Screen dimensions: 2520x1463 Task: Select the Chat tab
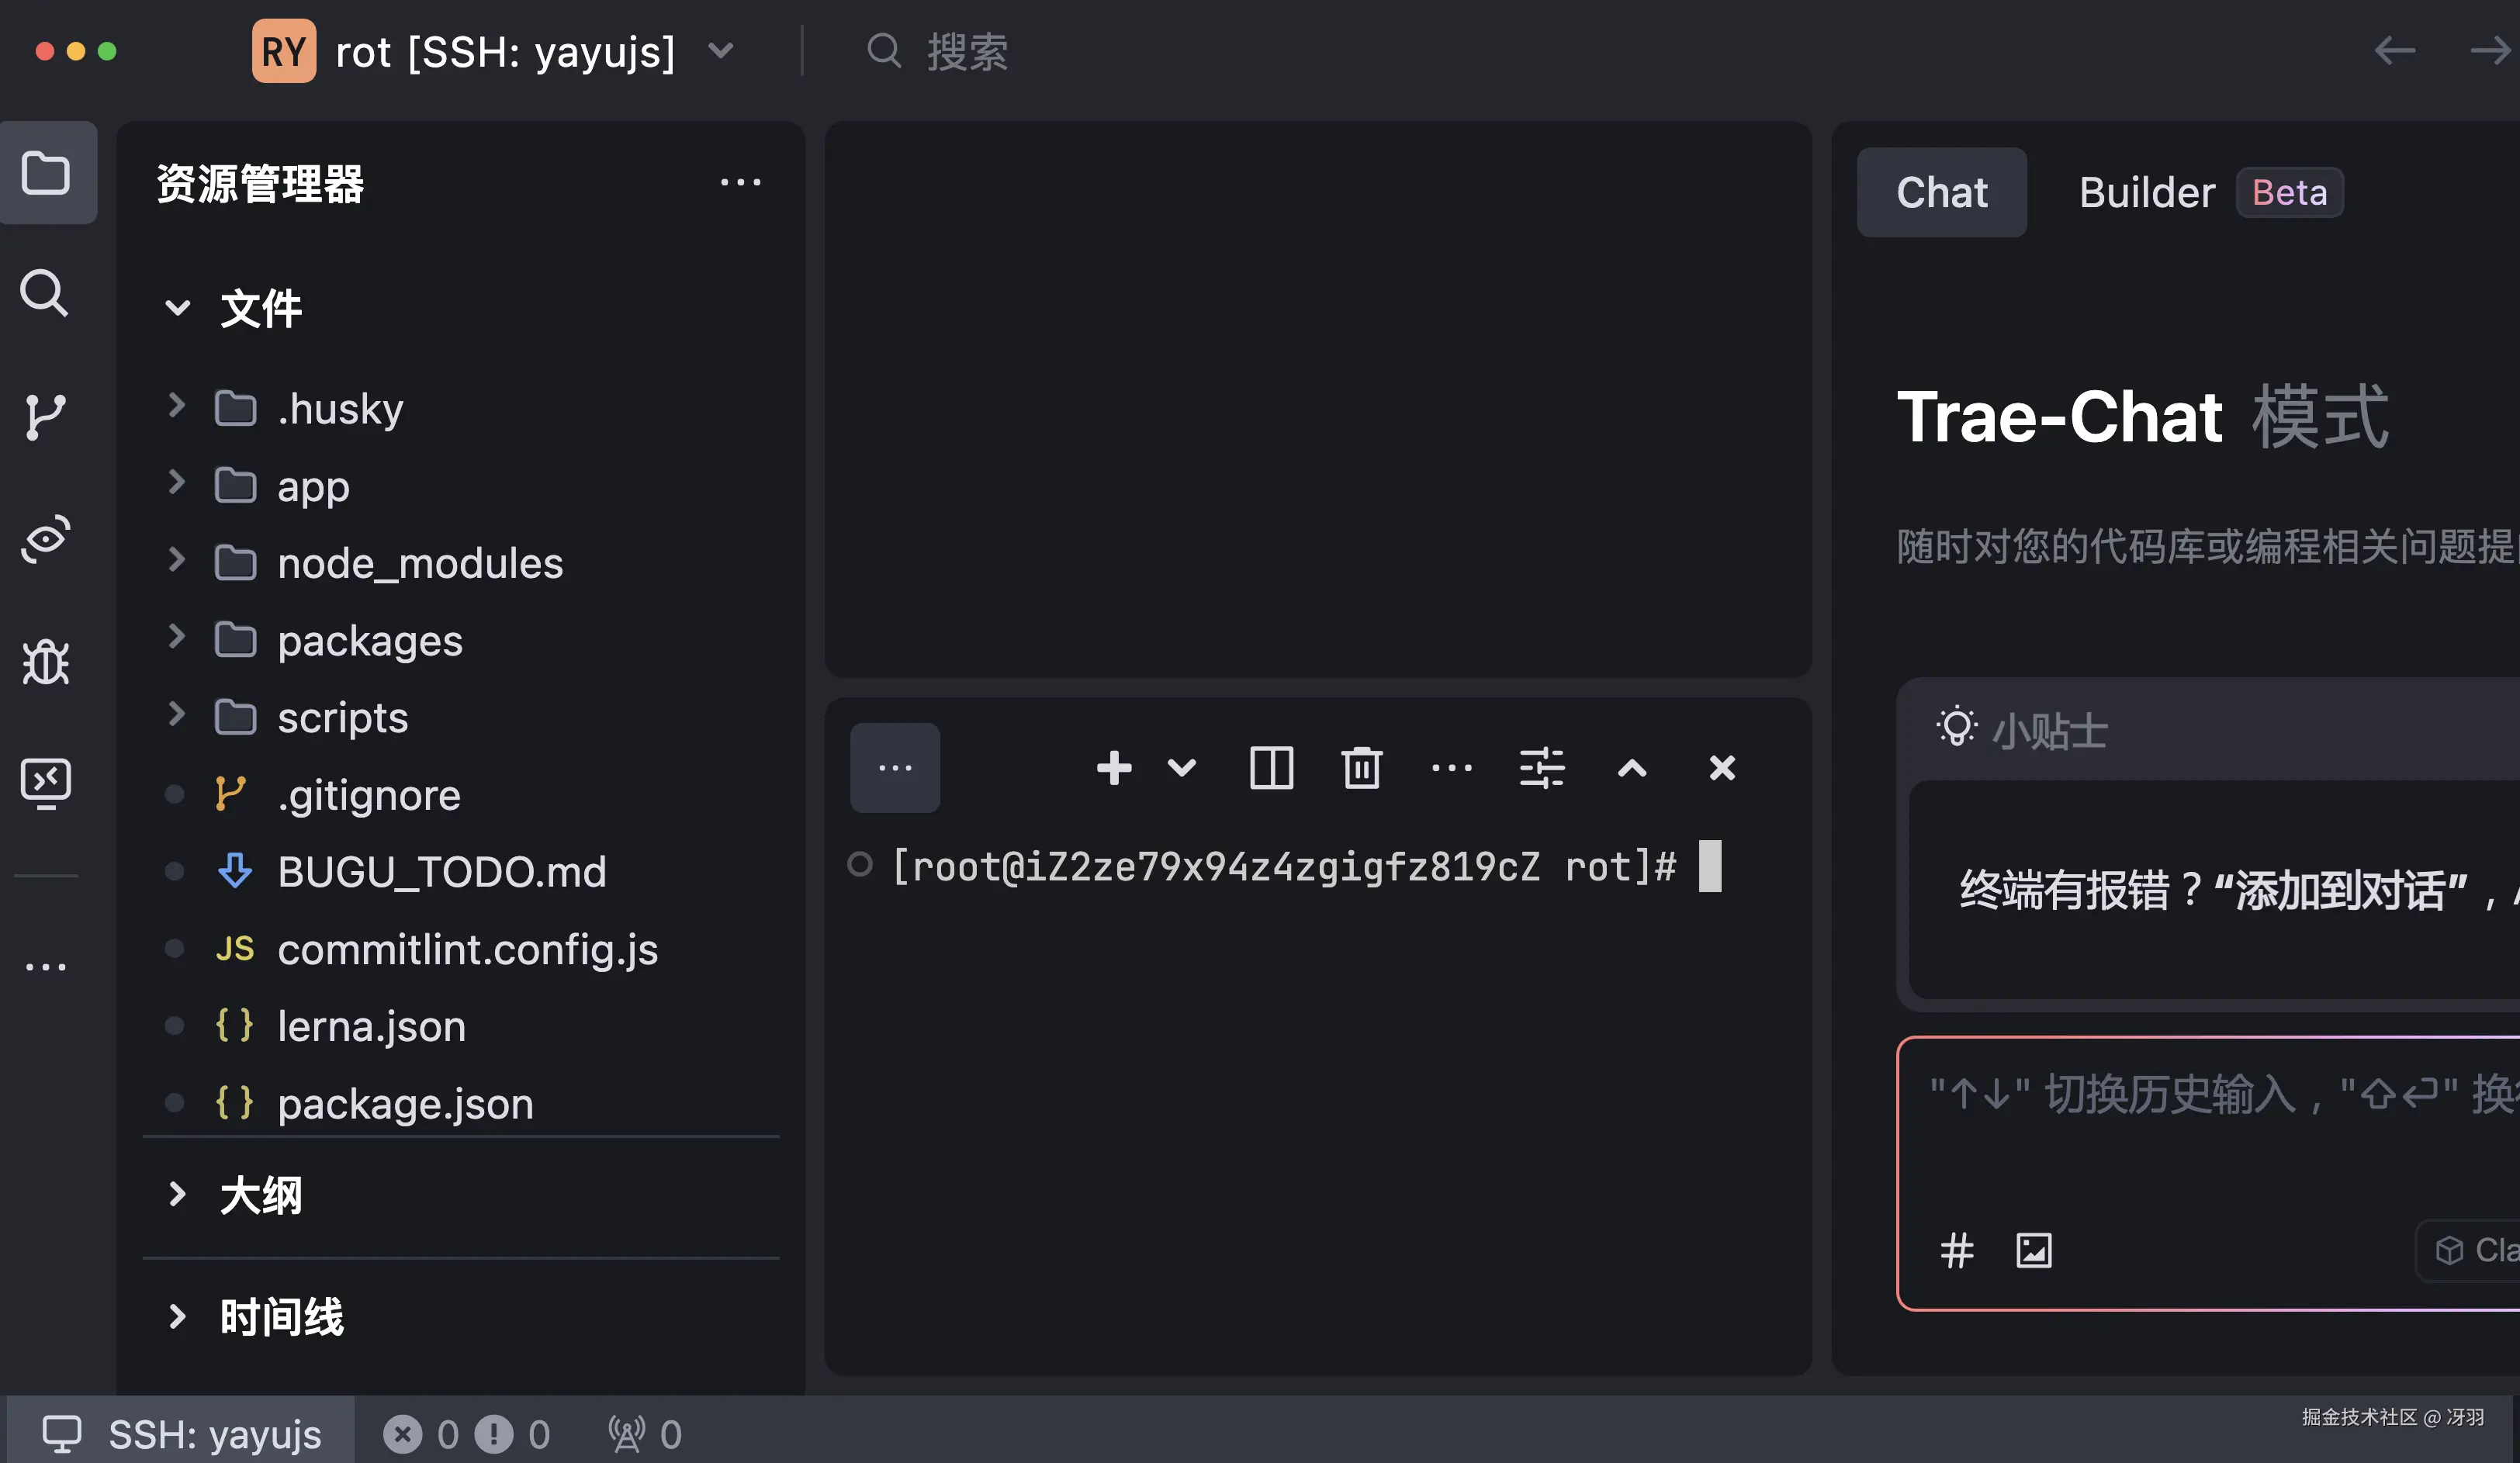coord(1941,192)
